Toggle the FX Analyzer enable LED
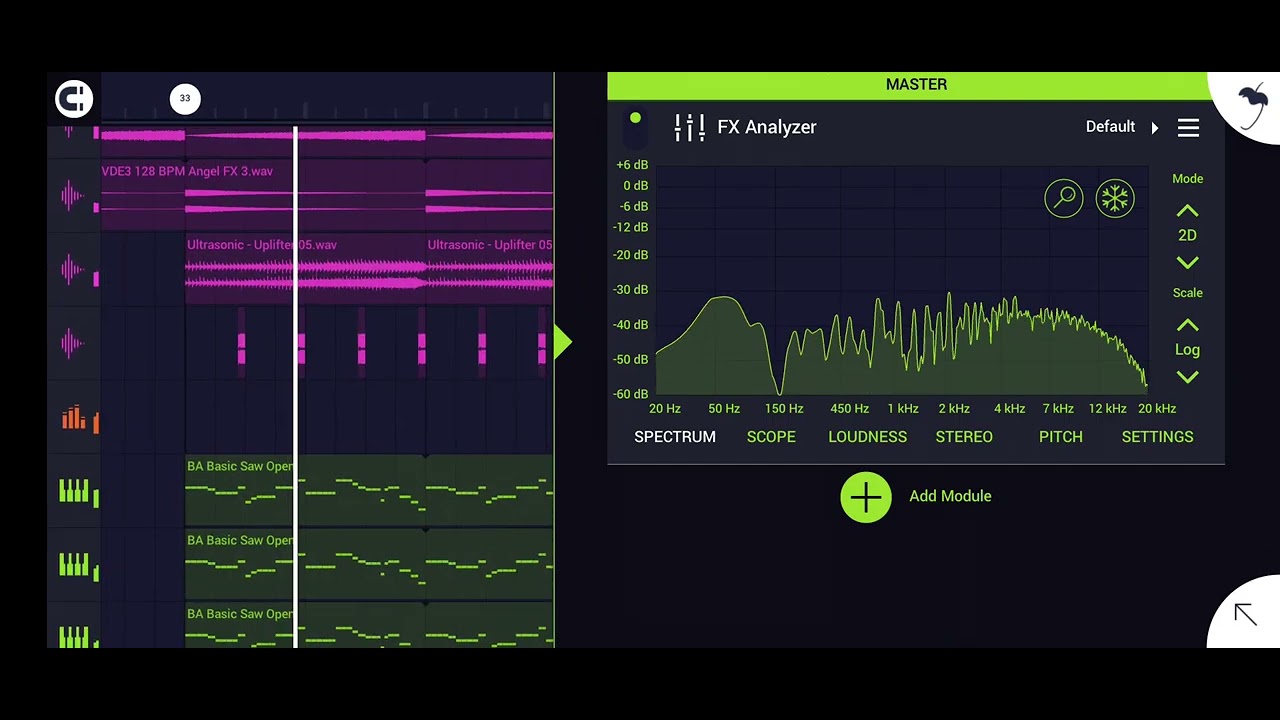This screenshot has height=720, width=1280. tap(635, 119)
